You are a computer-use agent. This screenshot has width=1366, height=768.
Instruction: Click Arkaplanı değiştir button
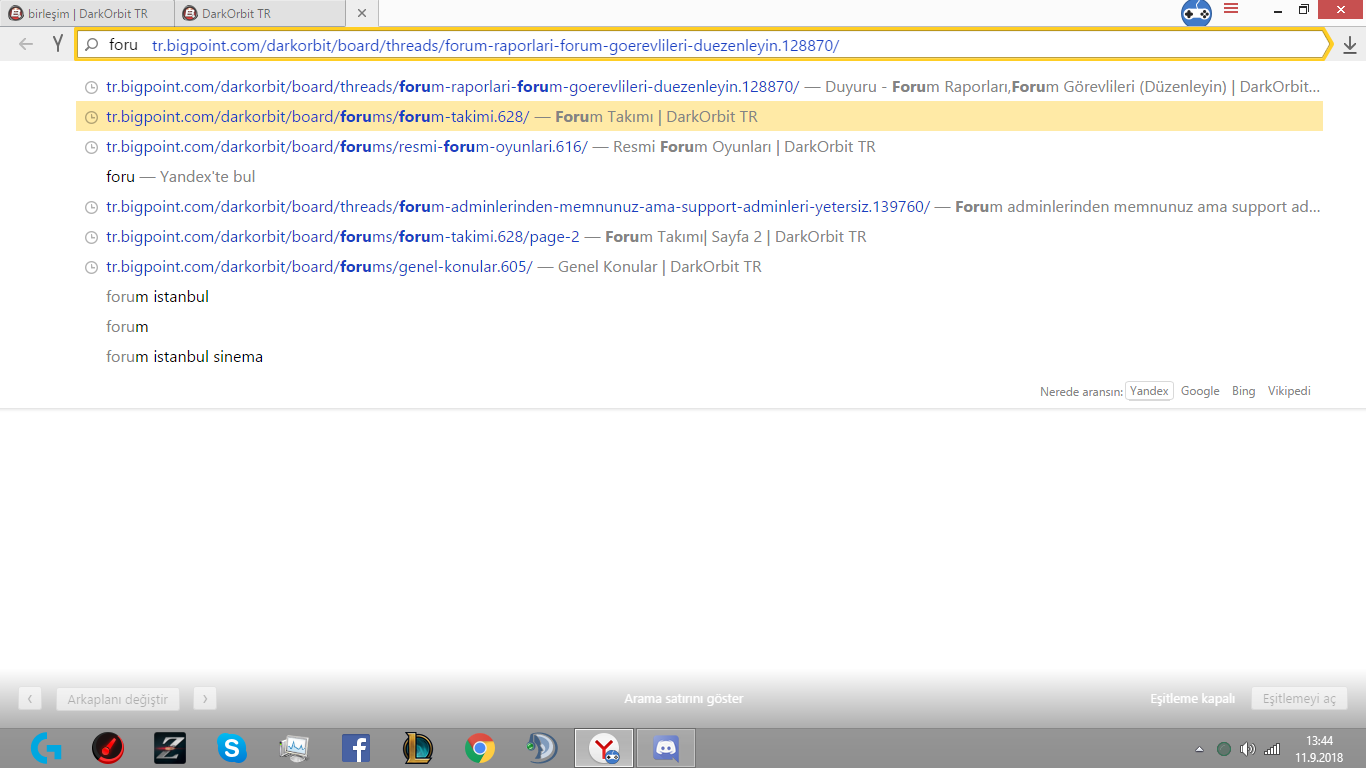tap(118, 699)
